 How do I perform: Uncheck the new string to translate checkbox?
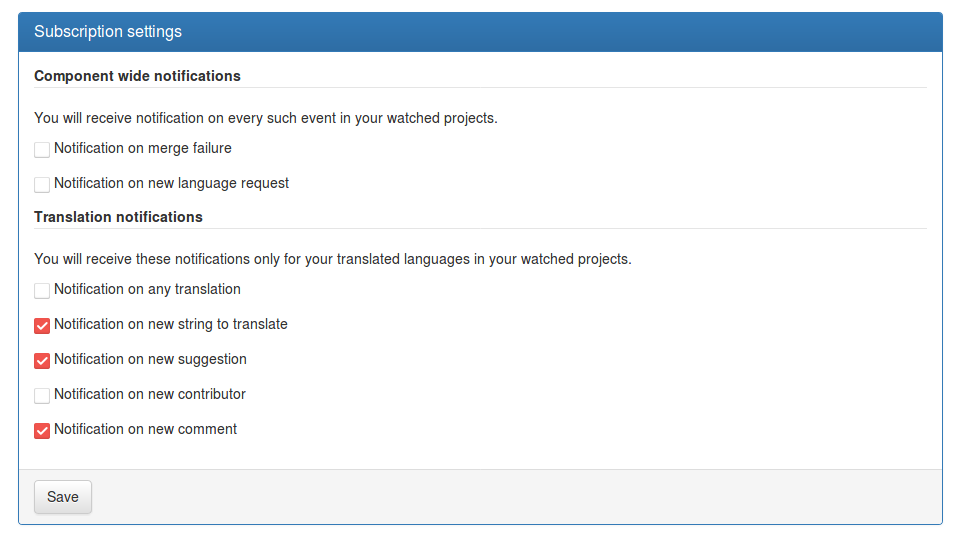pos(42,326)
